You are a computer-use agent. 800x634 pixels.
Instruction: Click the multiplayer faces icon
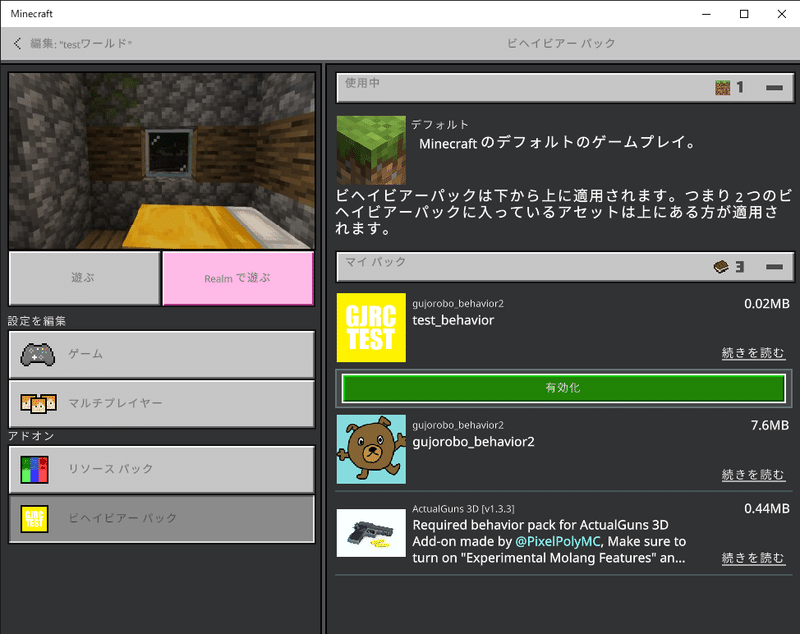pyautogui.click(x=38, y=403)
